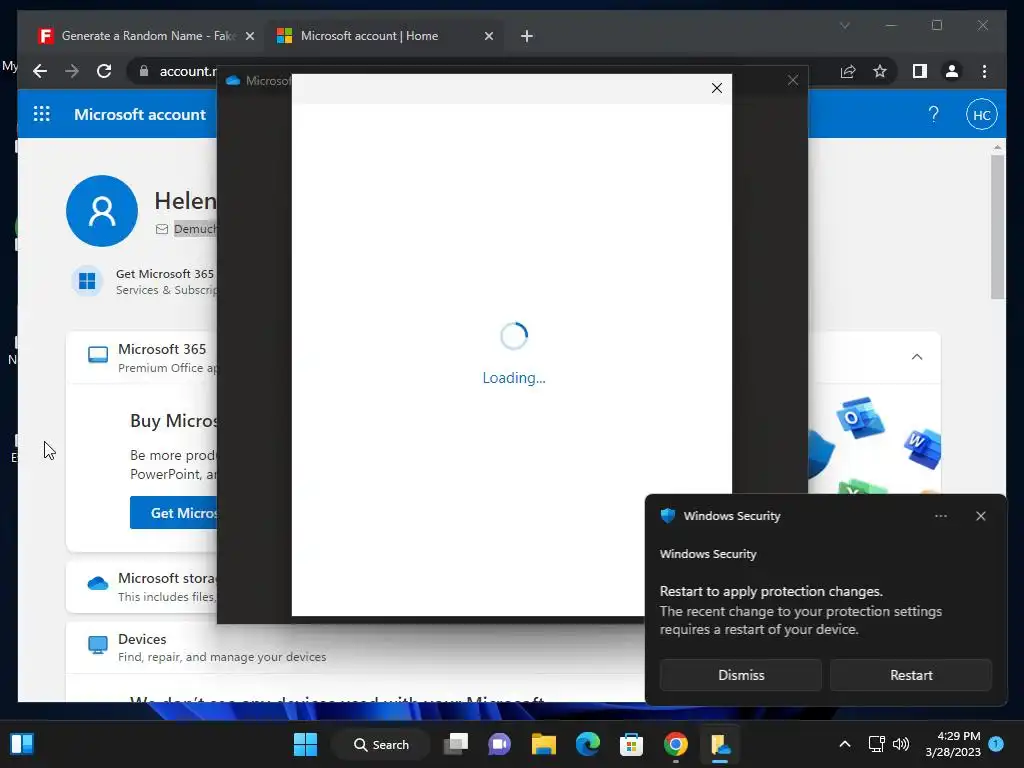Go back with the browser back arrow
The height and width of the screenshot is (768, 1024).
pos(40,71)
